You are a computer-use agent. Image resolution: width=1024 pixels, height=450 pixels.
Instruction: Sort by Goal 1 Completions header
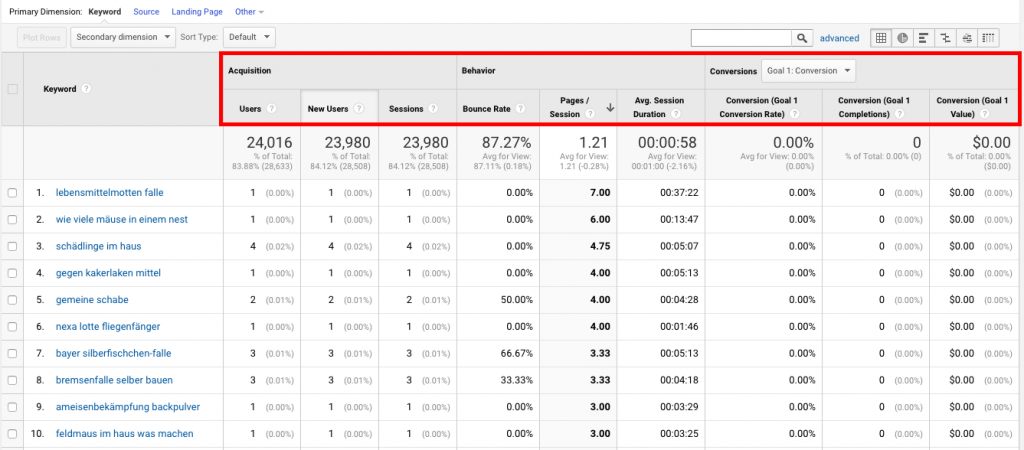(x=874, y=107)
